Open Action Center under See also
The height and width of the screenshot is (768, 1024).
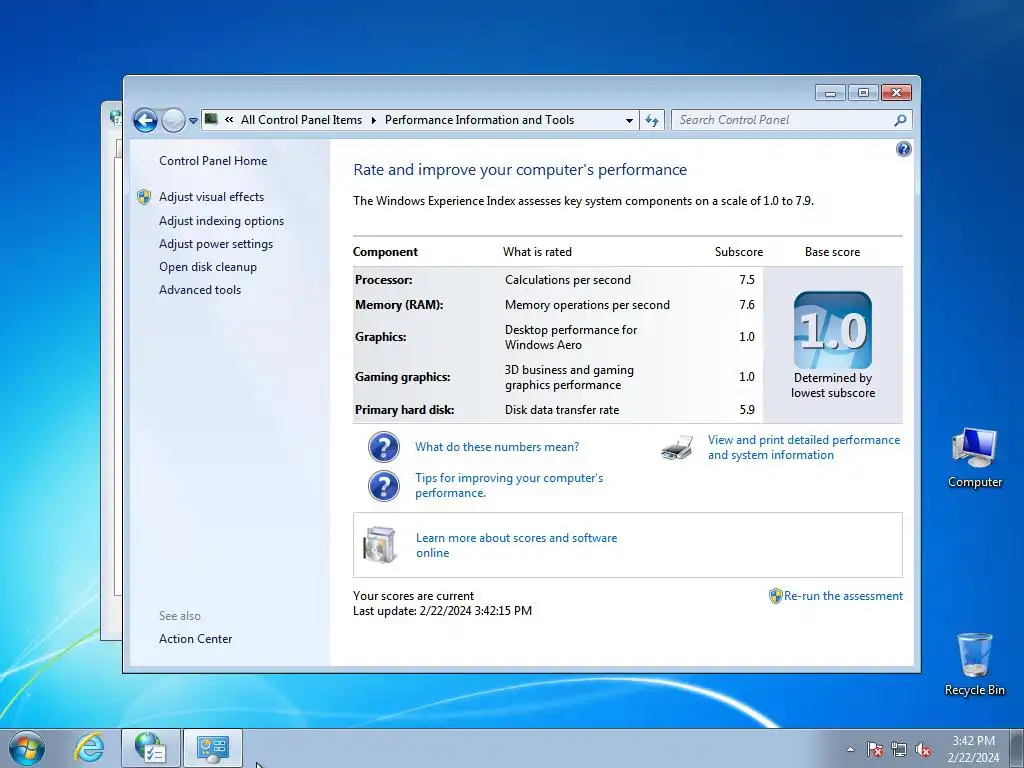tap(195, 639)
